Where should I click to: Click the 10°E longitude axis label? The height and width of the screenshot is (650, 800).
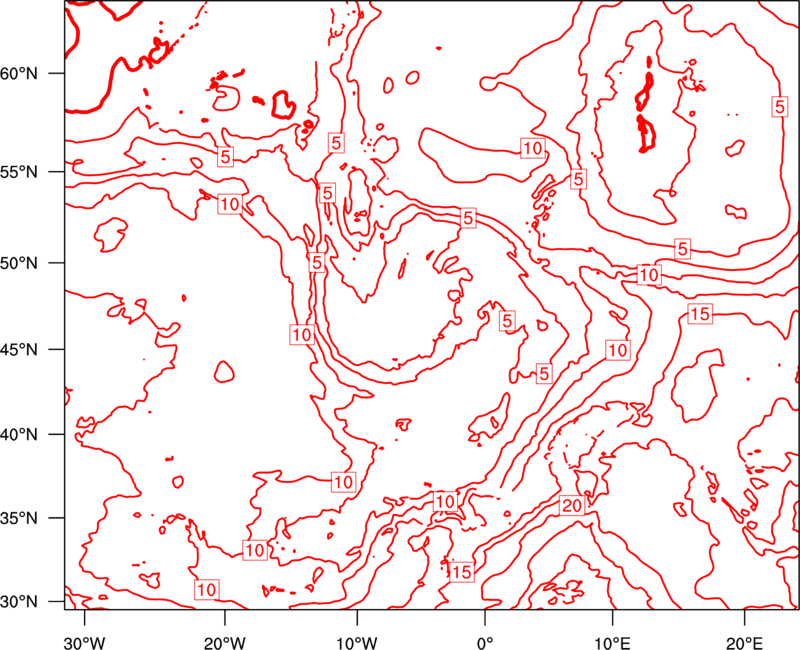(x=612, y=643)
